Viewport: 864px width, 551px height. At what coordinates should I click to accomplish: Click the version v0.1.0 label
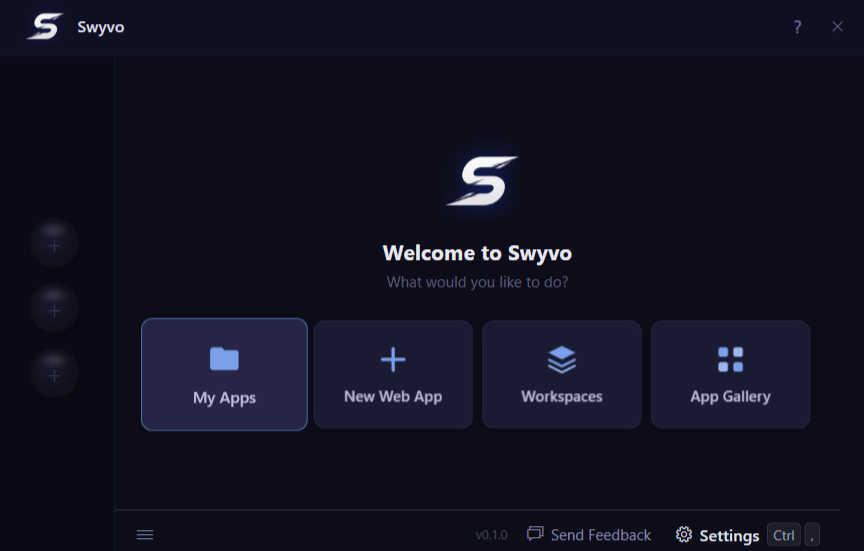(492, 535)
